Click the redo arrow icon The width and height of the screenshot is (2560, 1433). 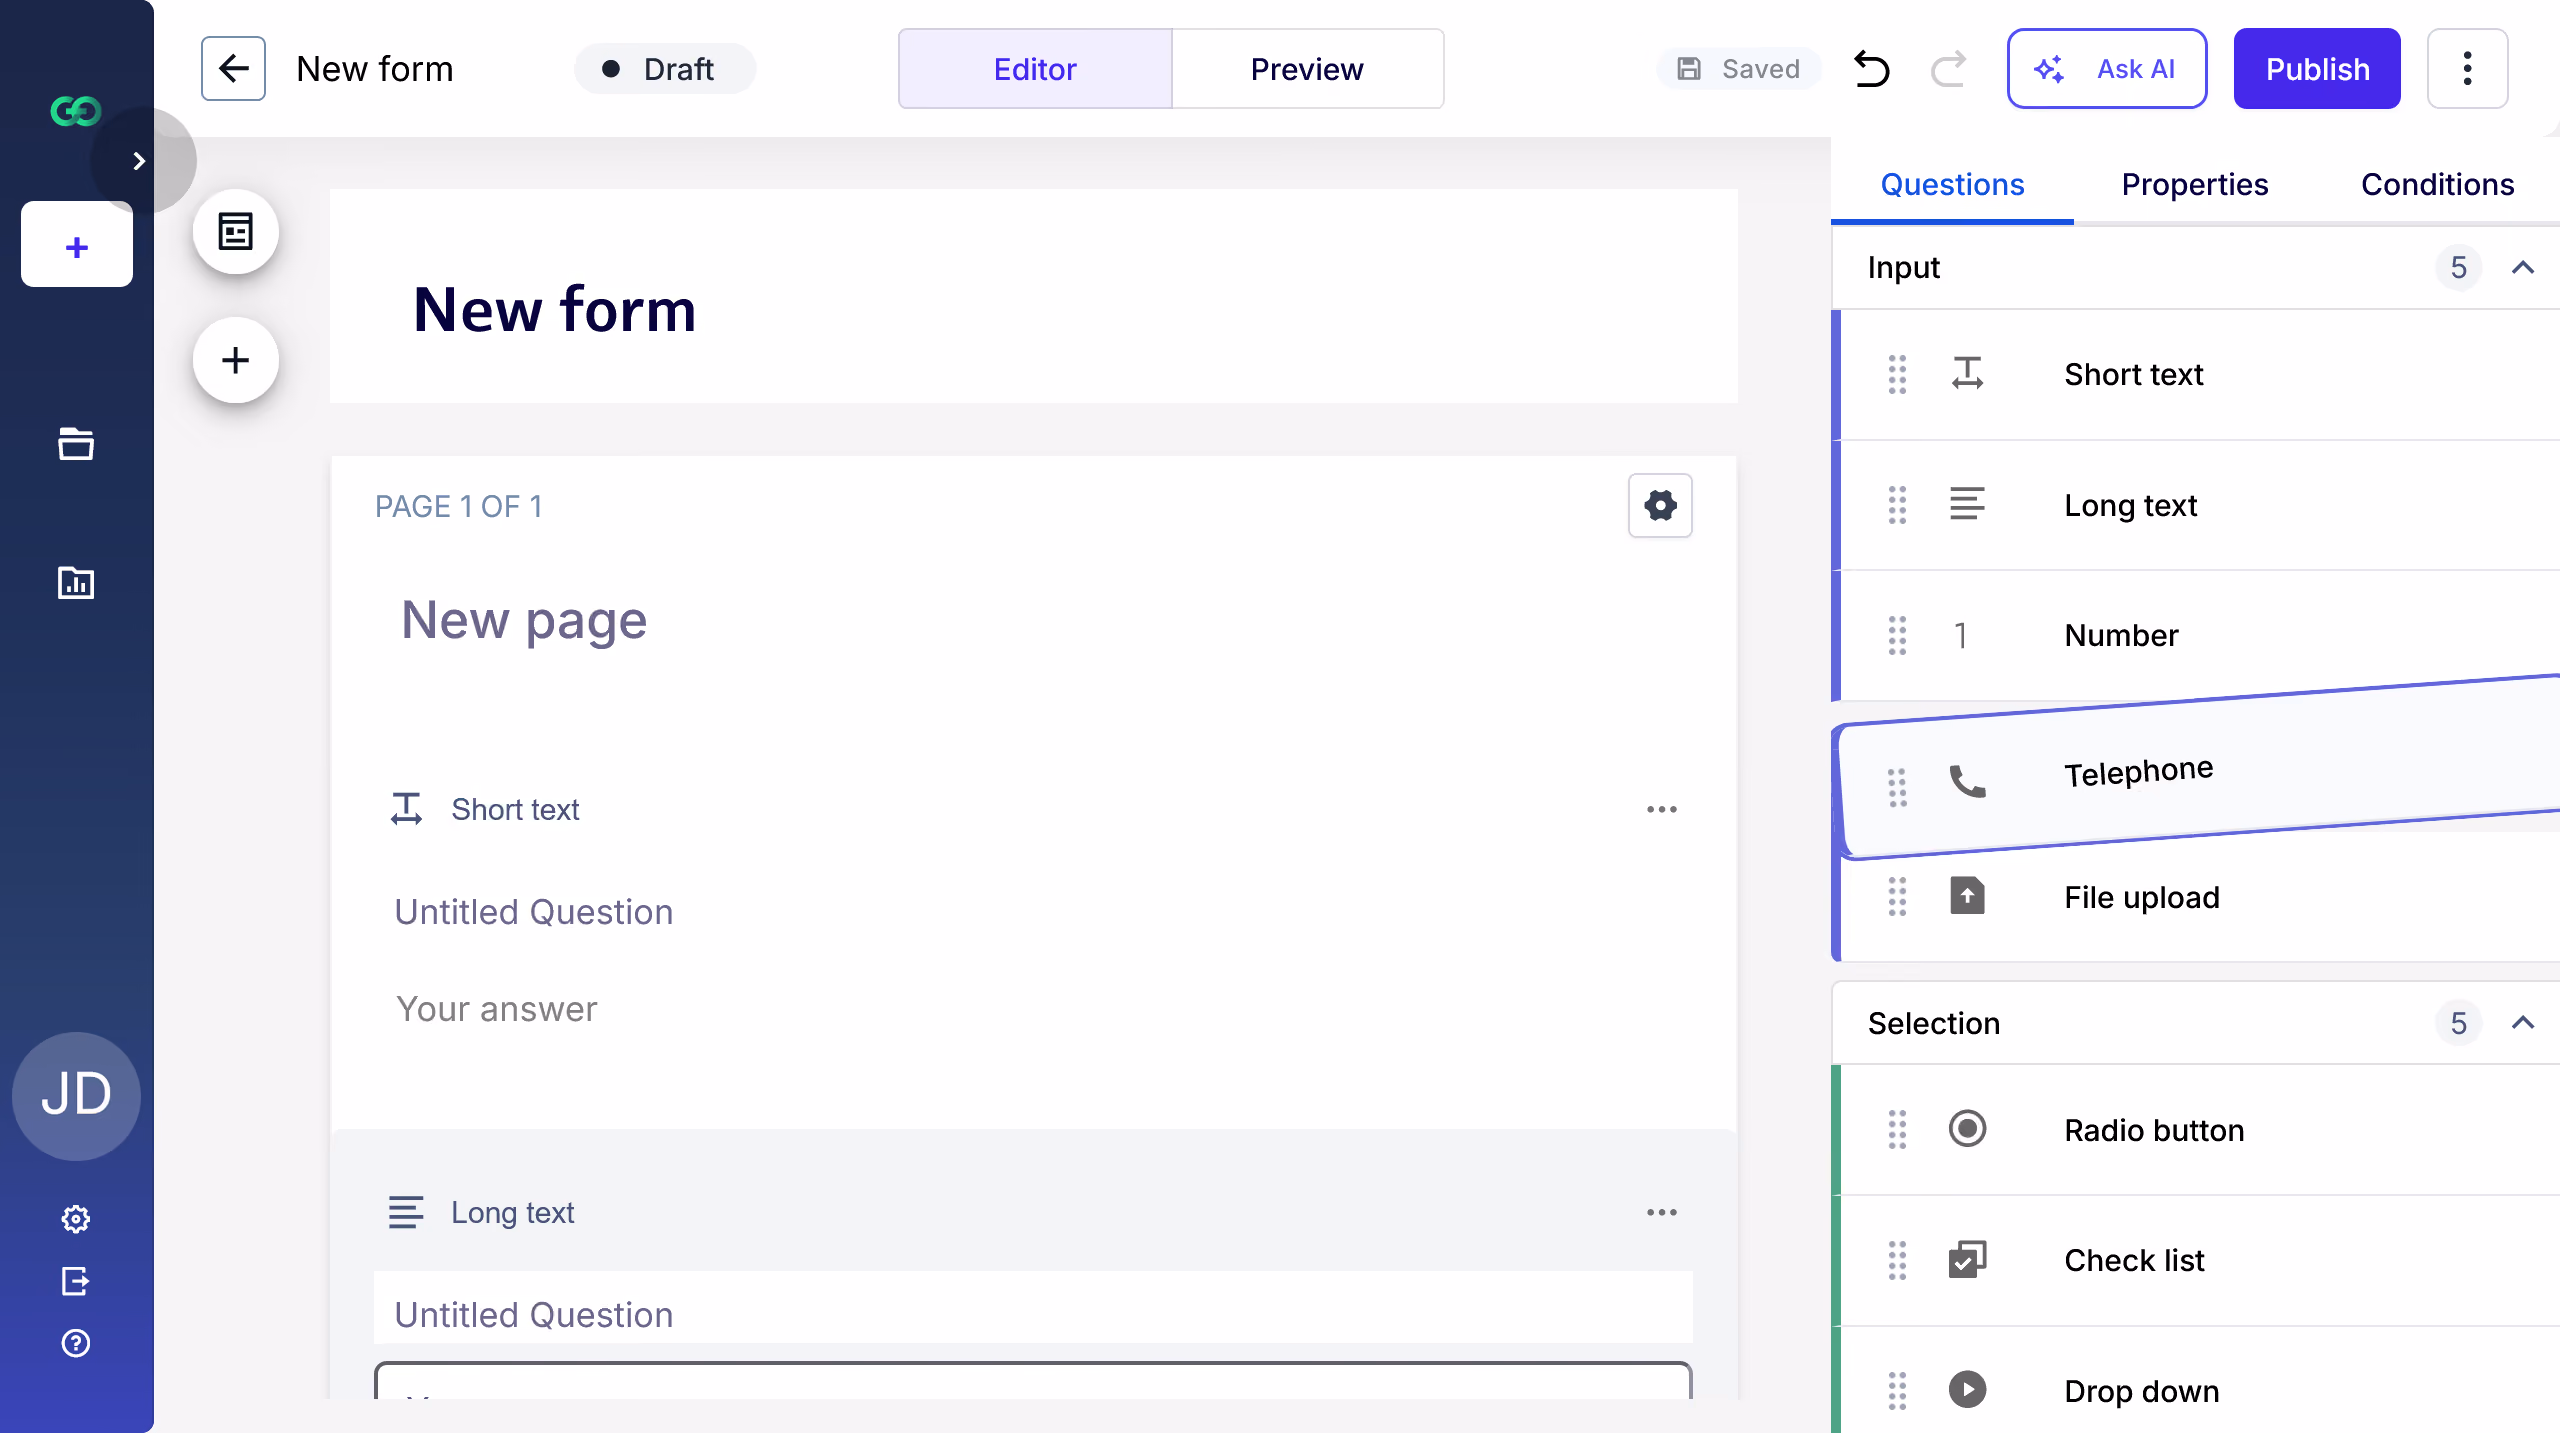coord(1948,69)
